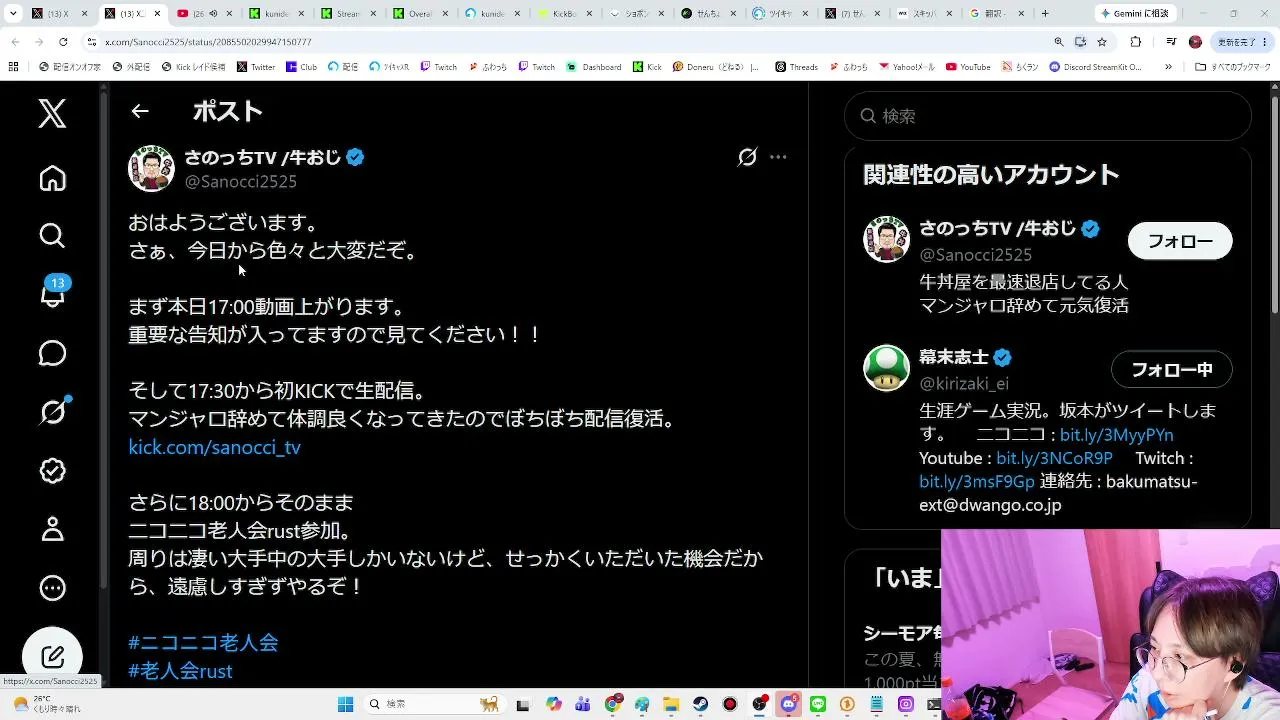Open Chrome profile avatar in toolbar
This screenshot has height=720, width=1280.
click(x=1195, y=42)
